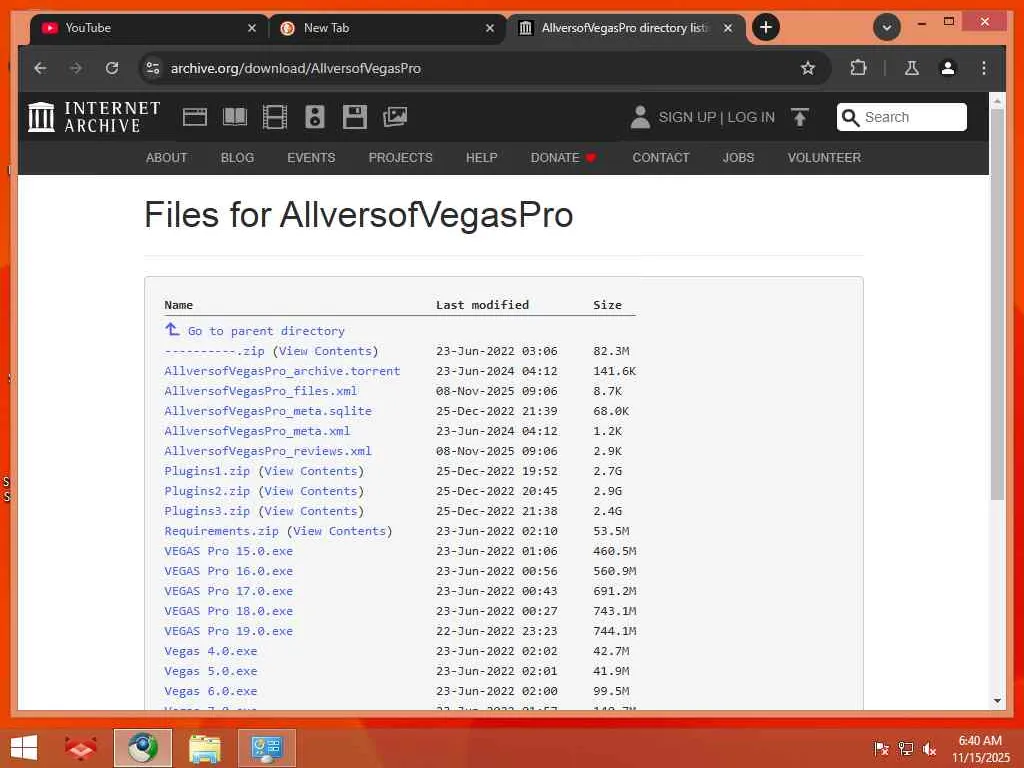
Task: Open the ABOUT menu item
Action: point(167,157)
